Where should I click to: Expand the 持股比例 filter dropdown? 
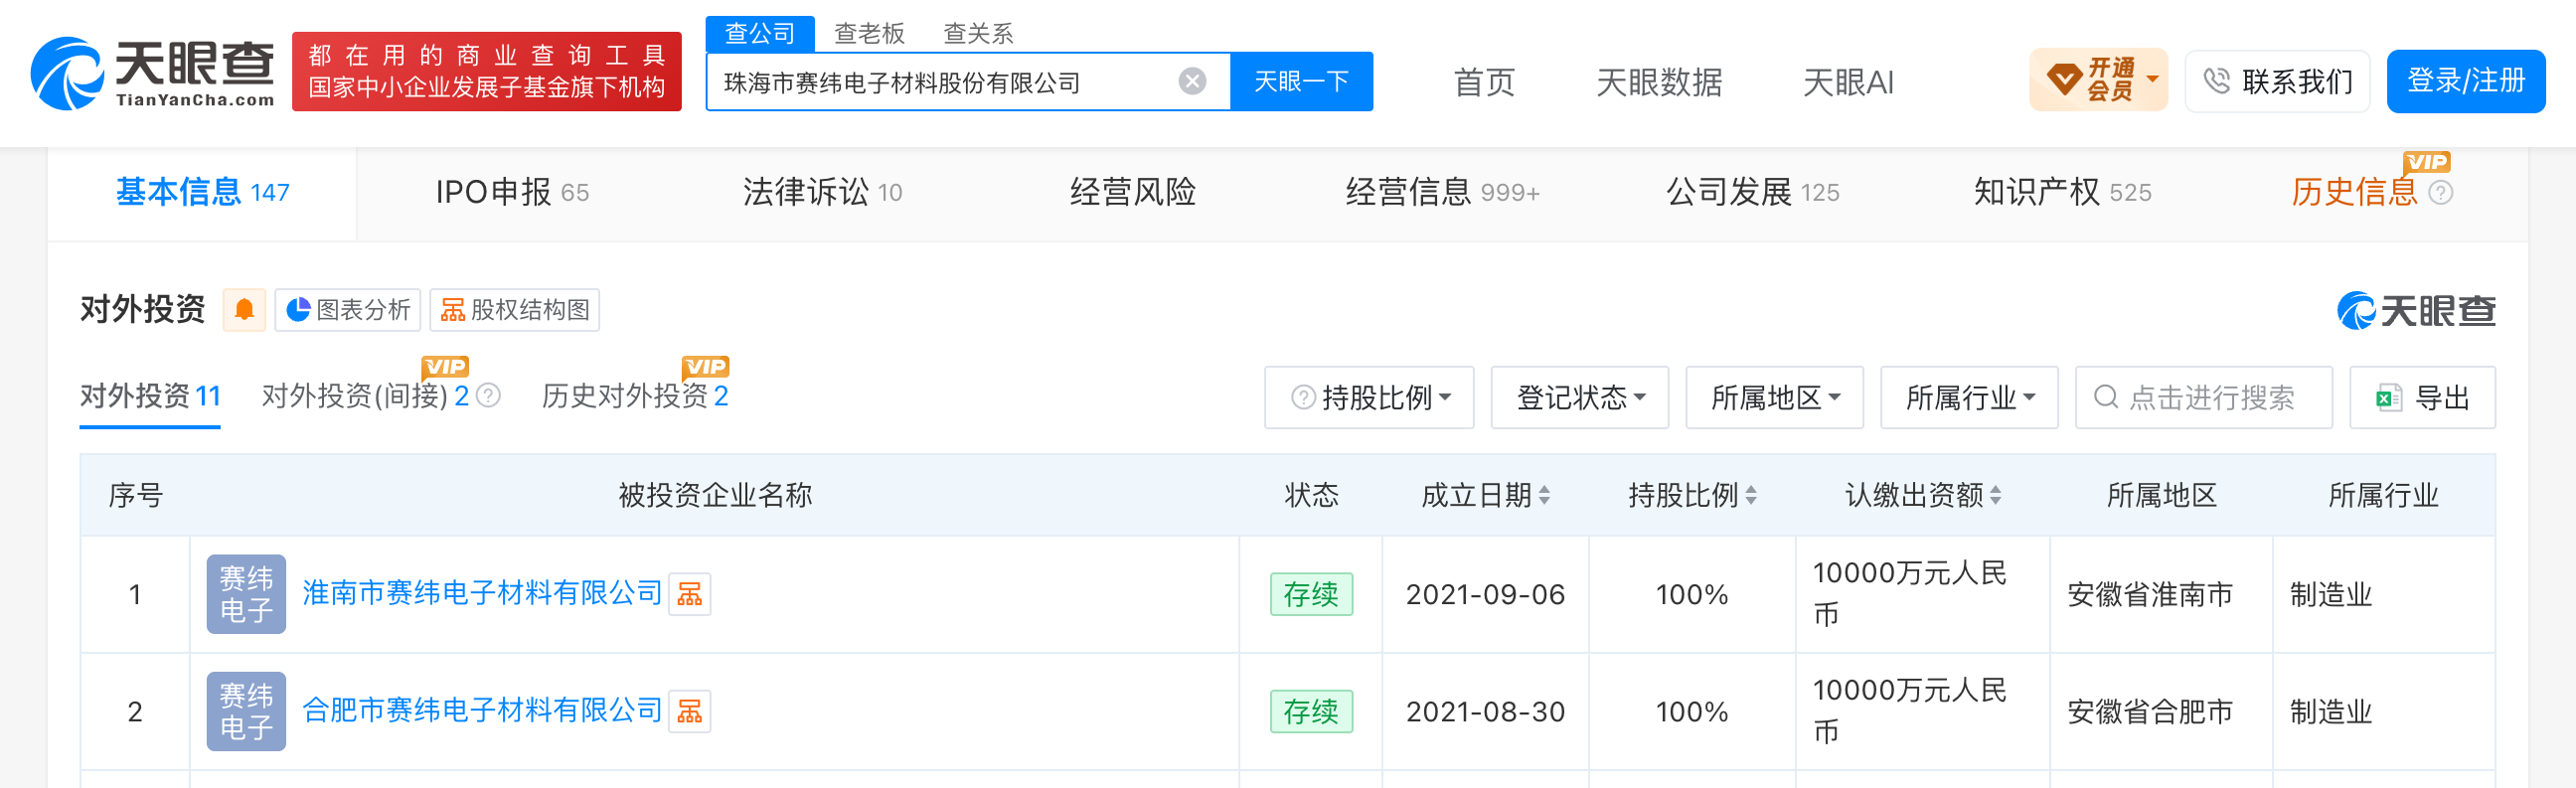[1369, 398]
